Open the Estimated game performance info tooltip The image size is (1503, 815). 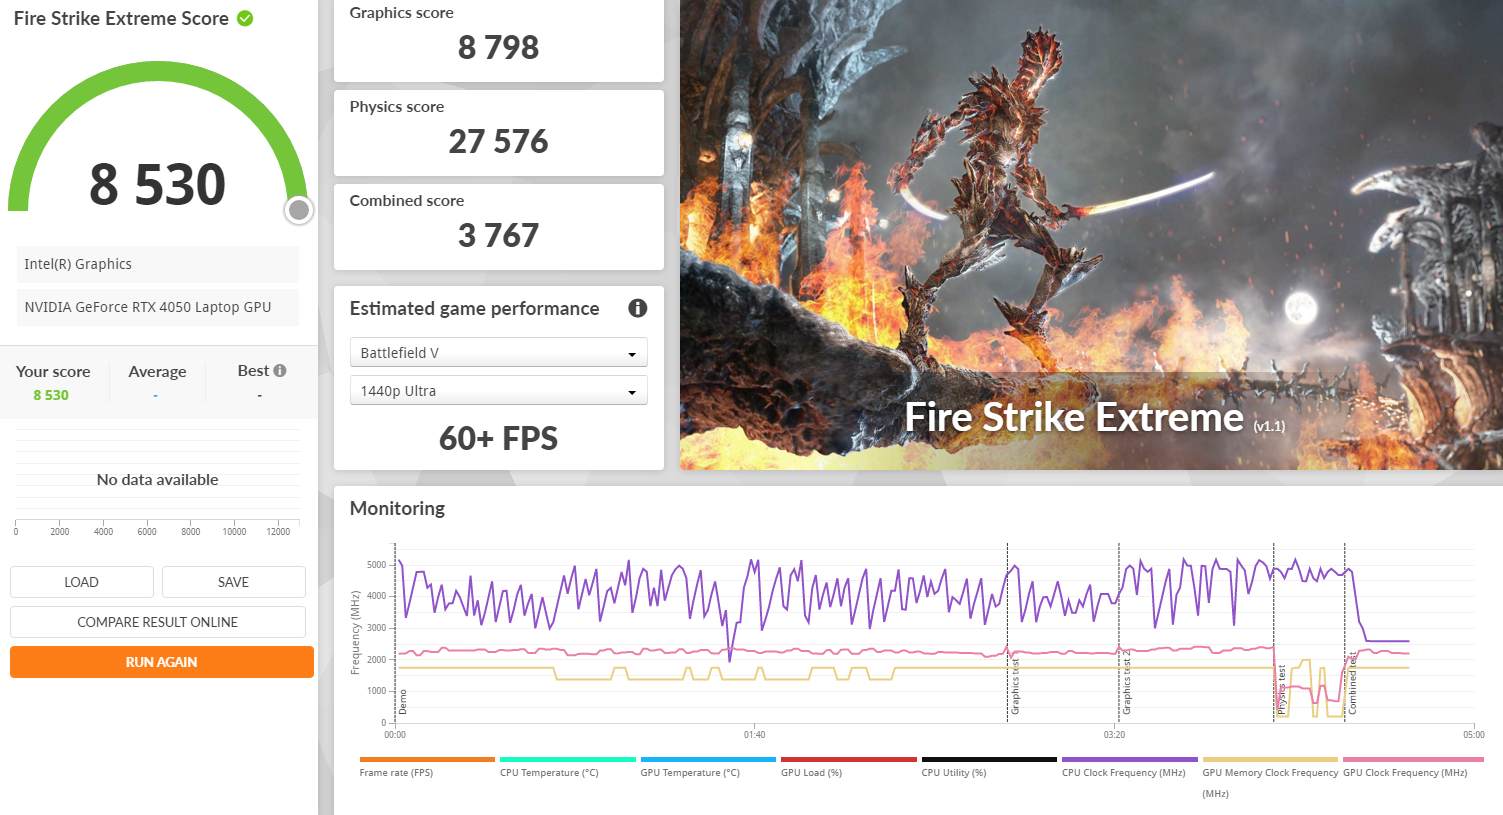(x=637, y=308)
